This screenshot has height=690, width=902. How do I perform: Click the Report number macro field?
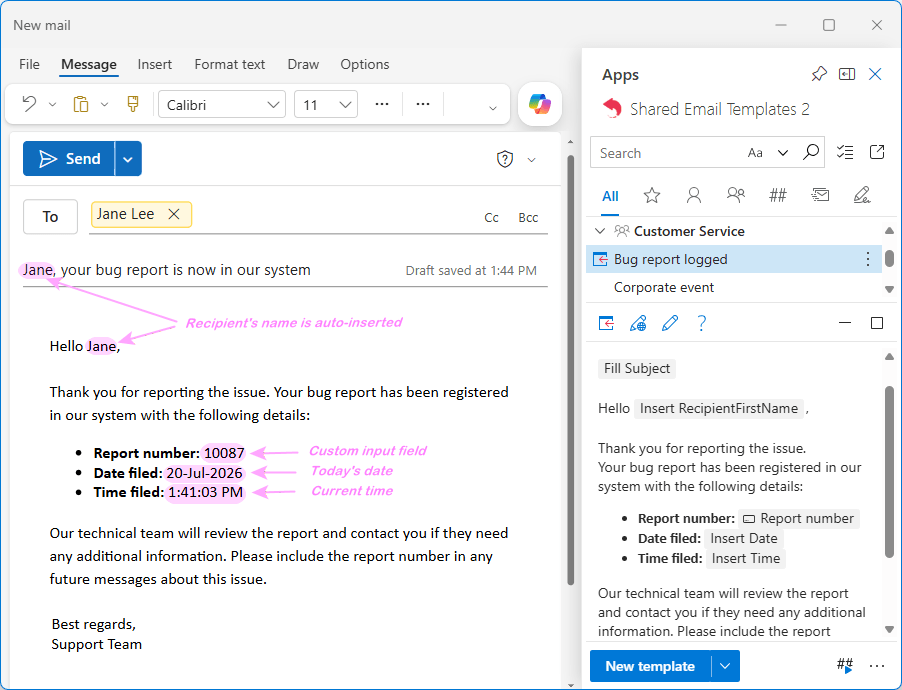point(800,519)
